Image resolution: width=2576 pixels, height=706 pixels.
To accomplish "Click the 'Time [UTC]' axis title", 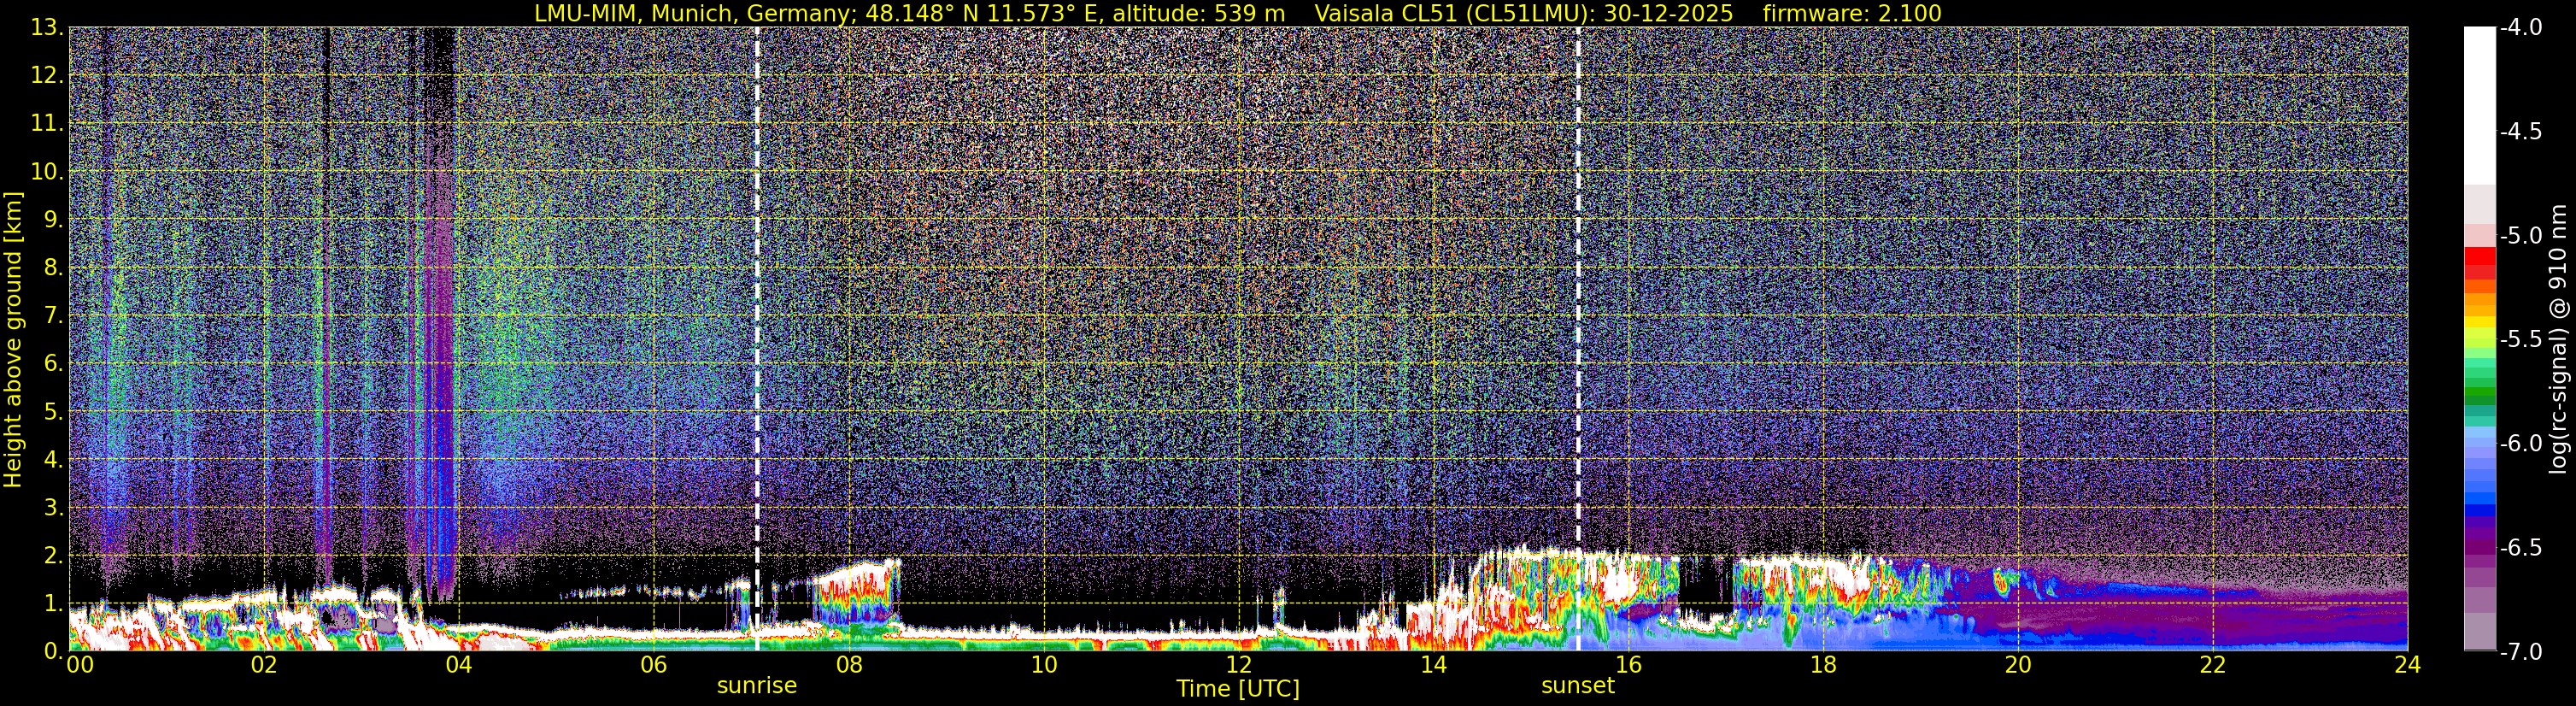I will coord(1238,689).
